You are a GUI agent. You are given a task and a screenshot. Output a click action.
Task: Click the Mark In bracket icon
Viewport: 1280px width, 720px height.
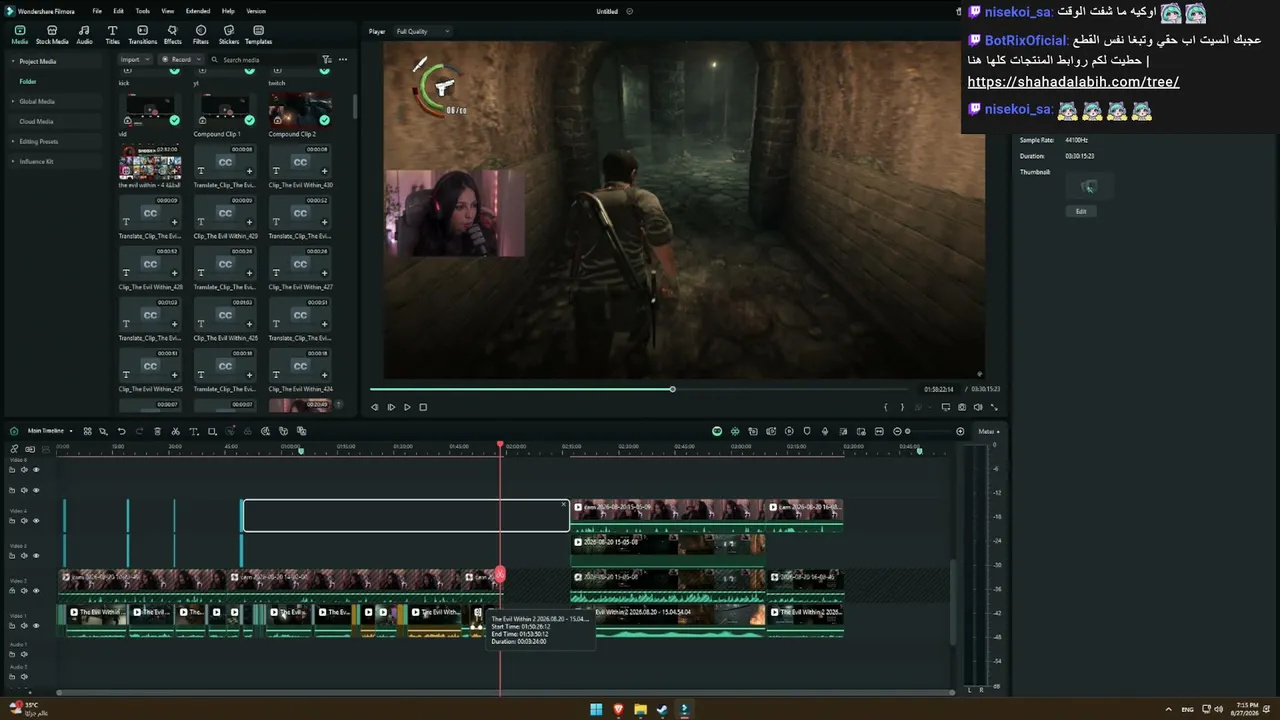click(886, 407)
